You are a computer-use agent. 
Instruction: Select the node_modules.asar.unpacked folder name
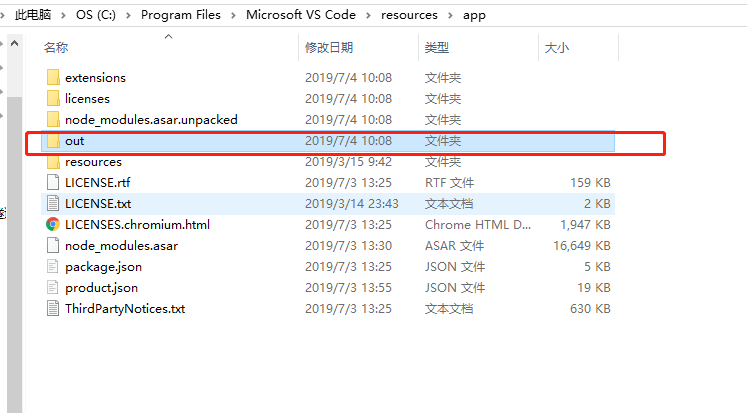pos(151,120)
